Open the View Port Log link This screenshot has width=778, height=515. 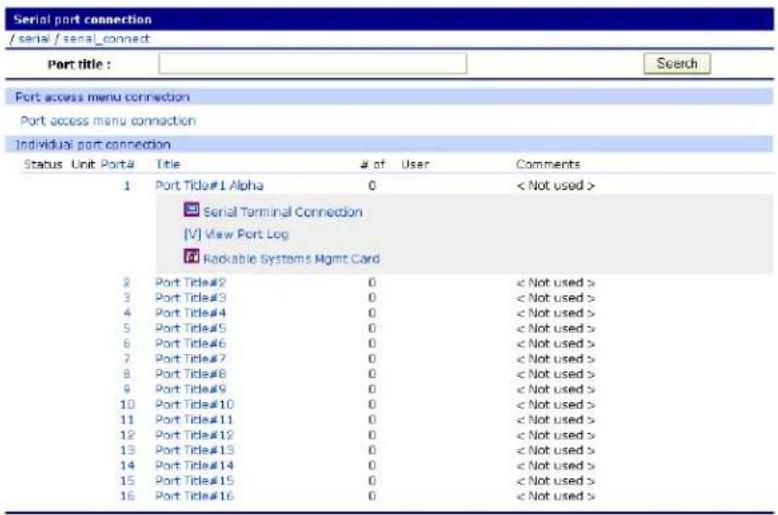tap(236, 234)
